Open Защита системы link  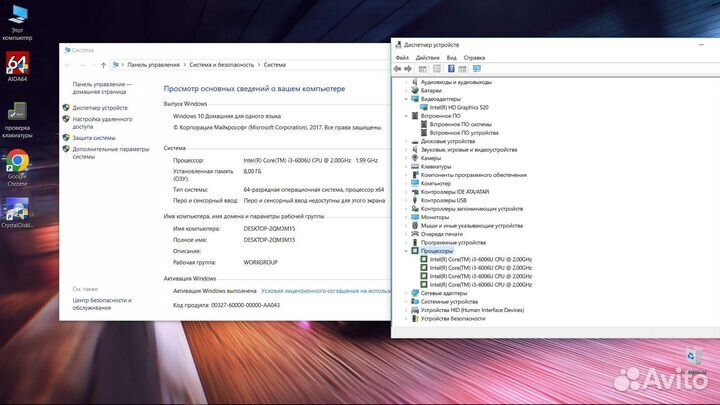pyautogui.click(x=94, y=138)
